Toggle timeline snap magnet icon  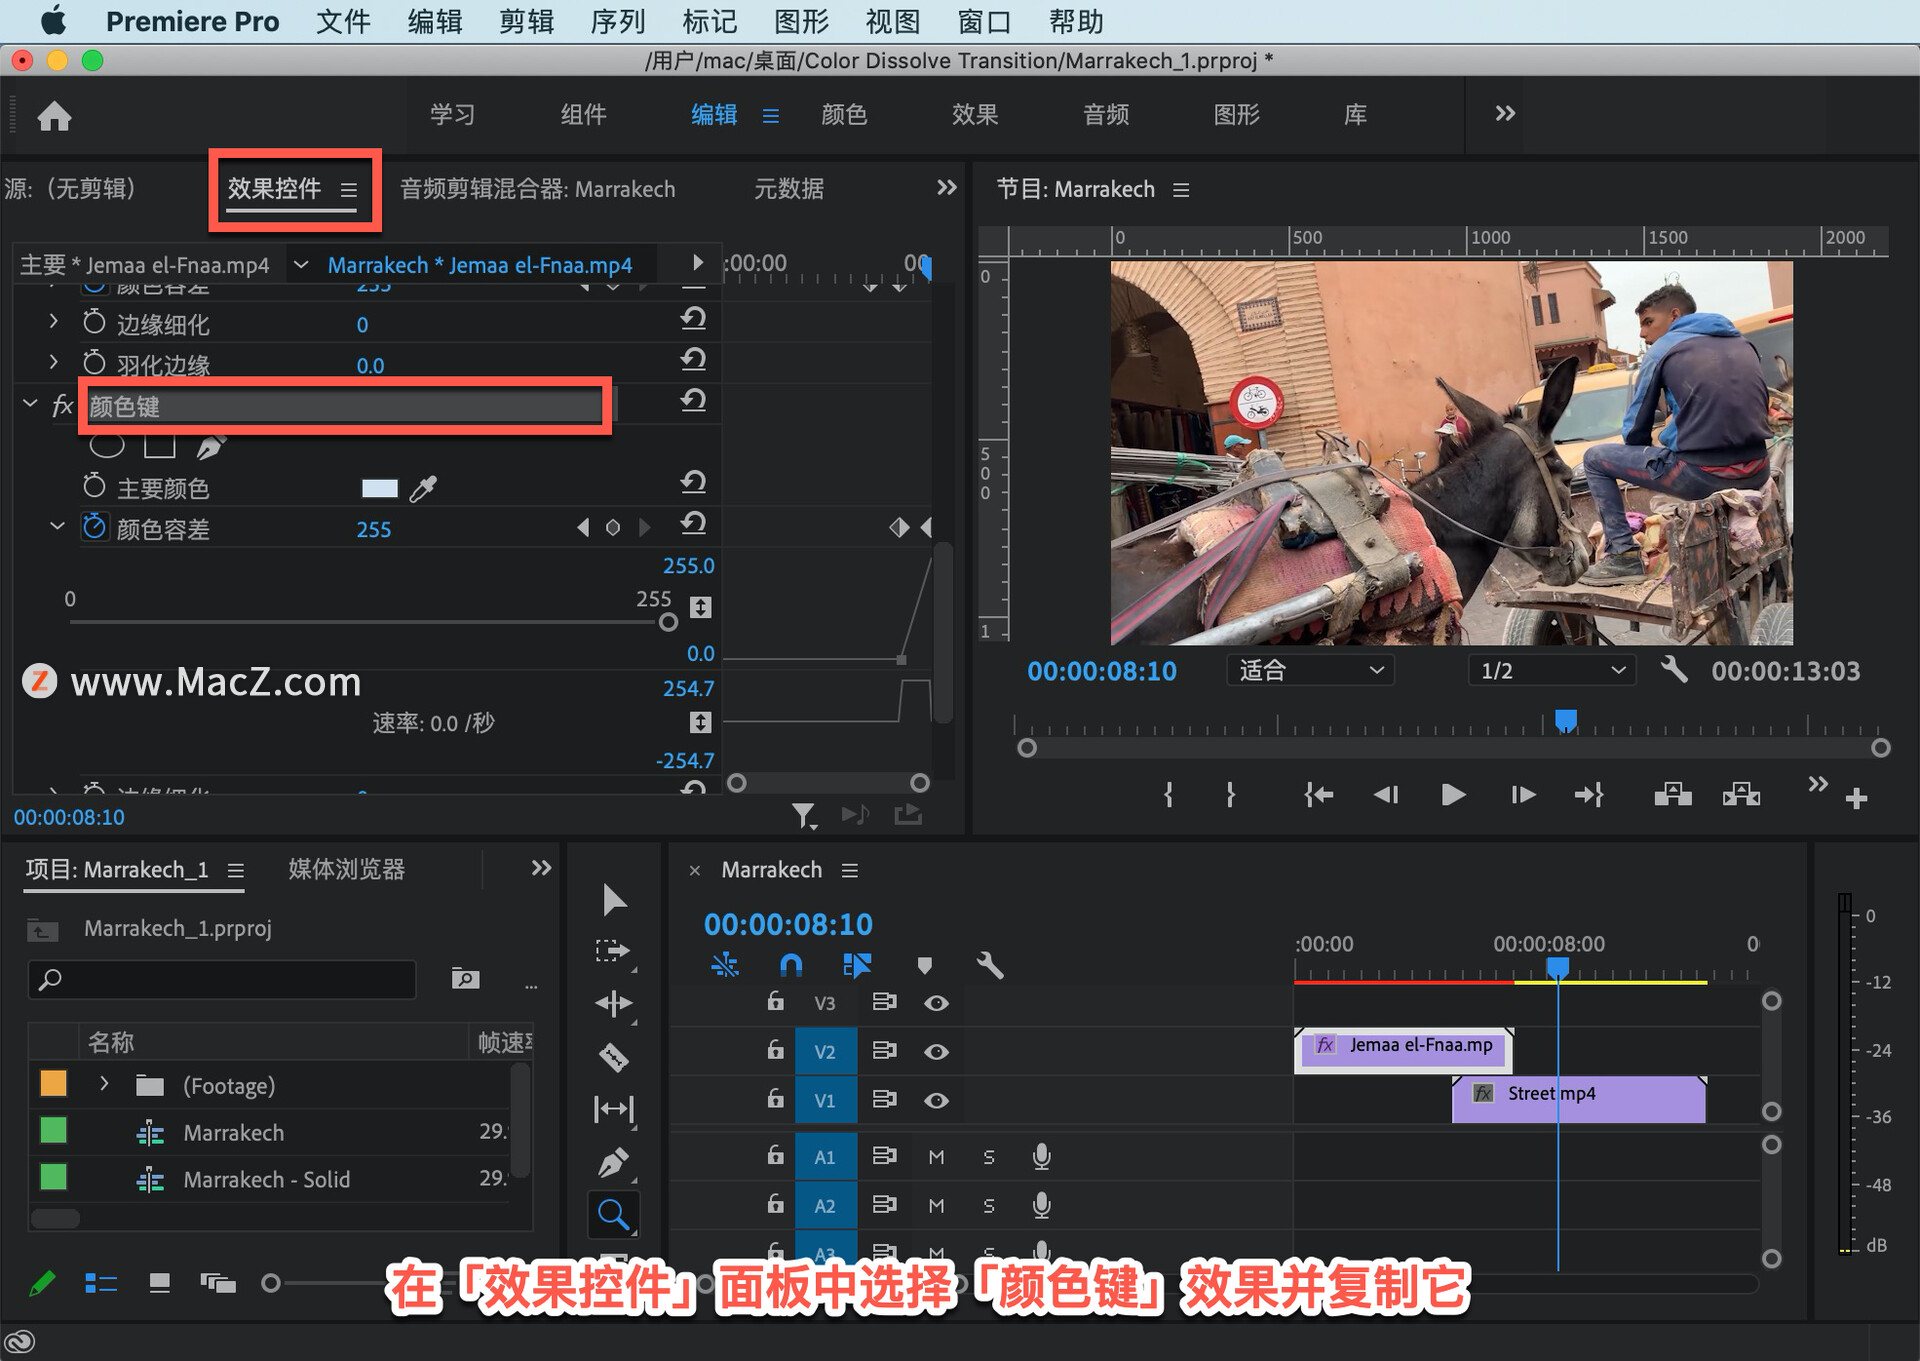coord(790,965)
